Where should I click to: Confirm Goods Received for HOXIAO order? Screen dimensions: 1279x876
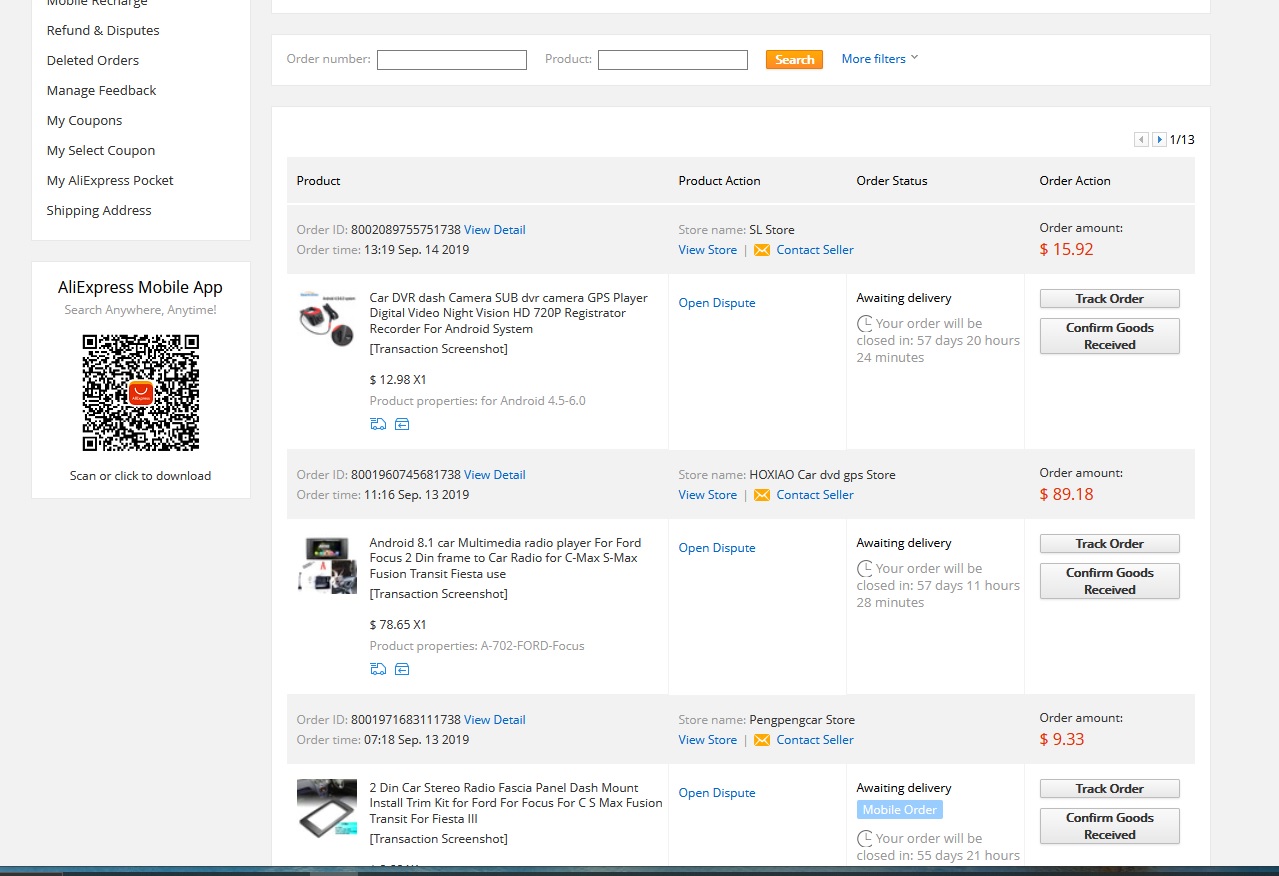pos(1110,581)
